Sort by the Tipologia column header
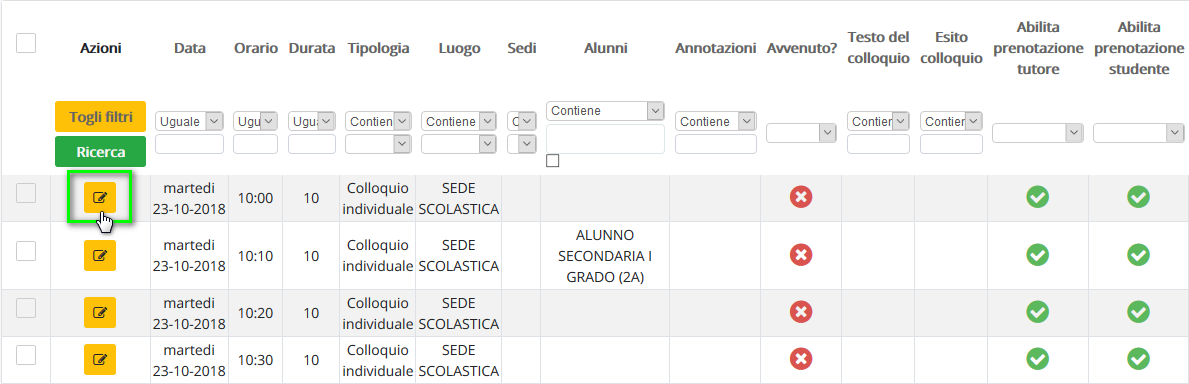Screen dimensions: 1189x384 378,49
